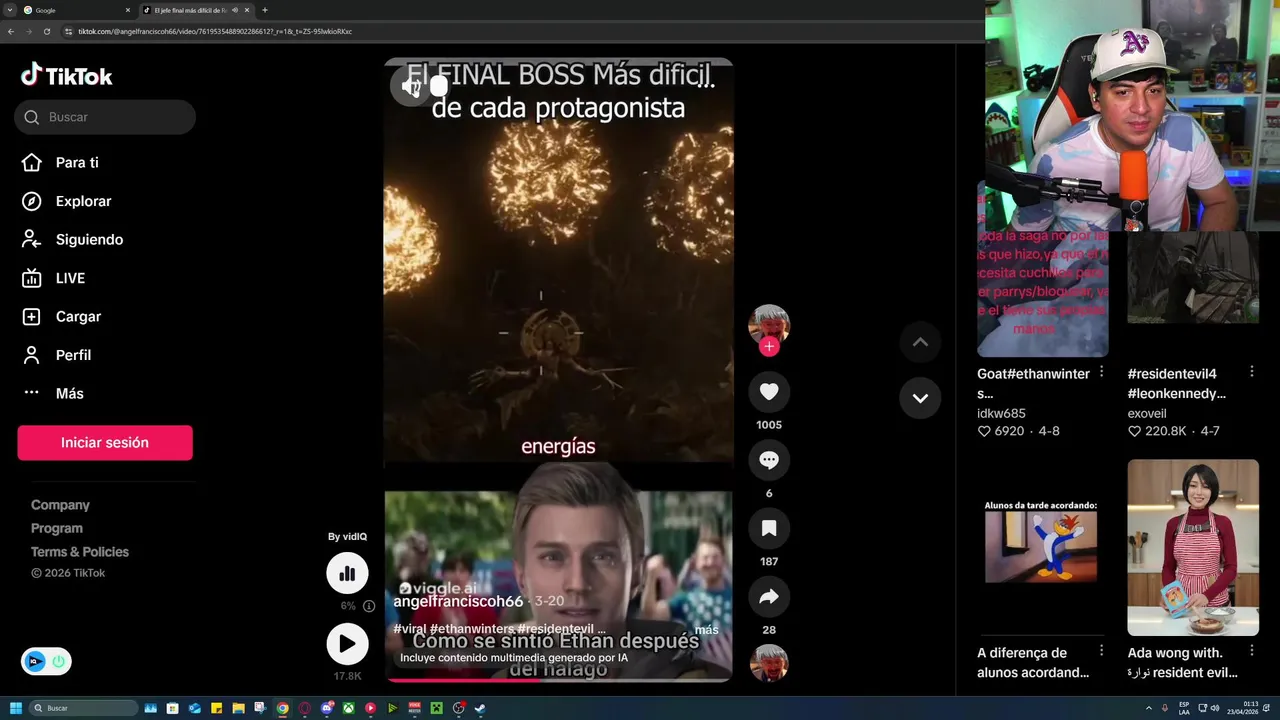Like the video with the heart icon

pos(769,392)
